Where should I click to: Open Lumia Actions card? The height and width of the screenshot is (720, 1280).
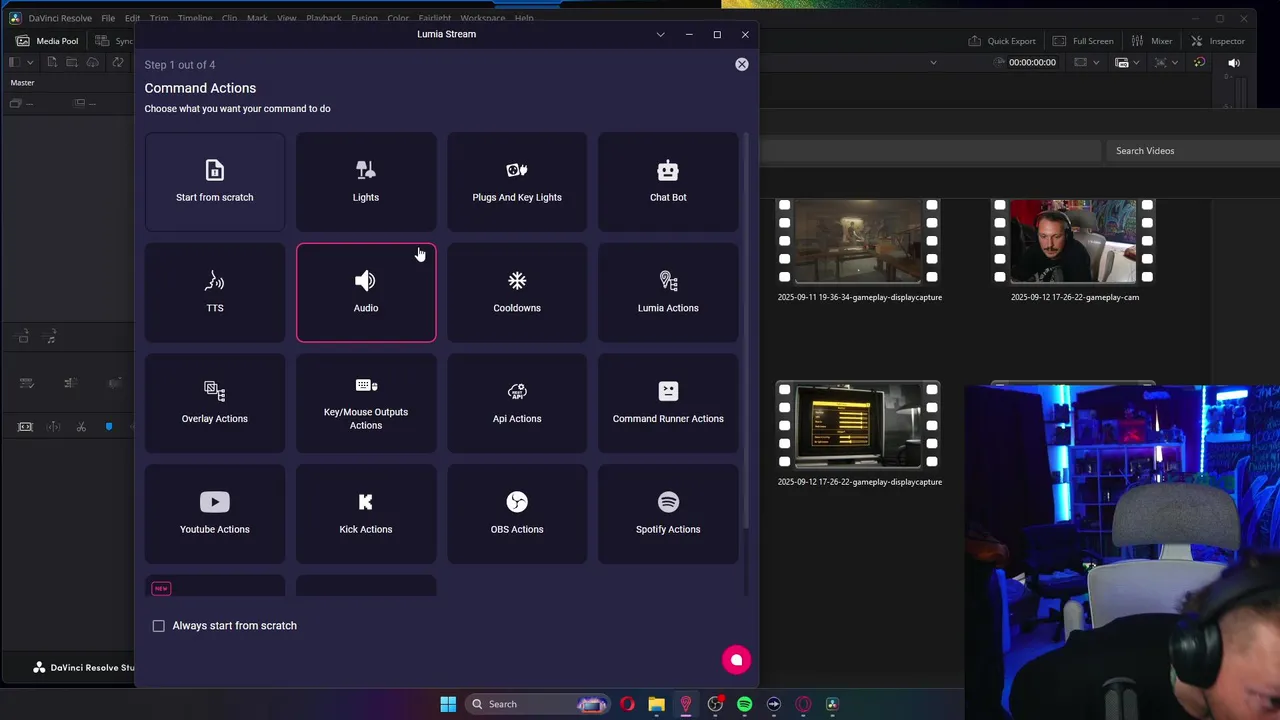pos(668,293)
